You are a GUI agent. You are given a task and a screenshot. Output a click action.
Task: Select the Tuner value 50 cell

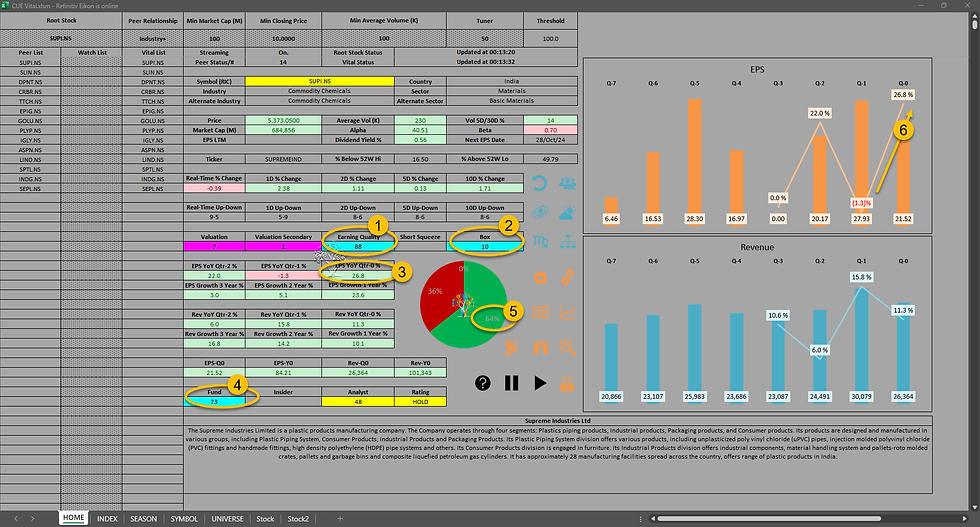[485, 38]
